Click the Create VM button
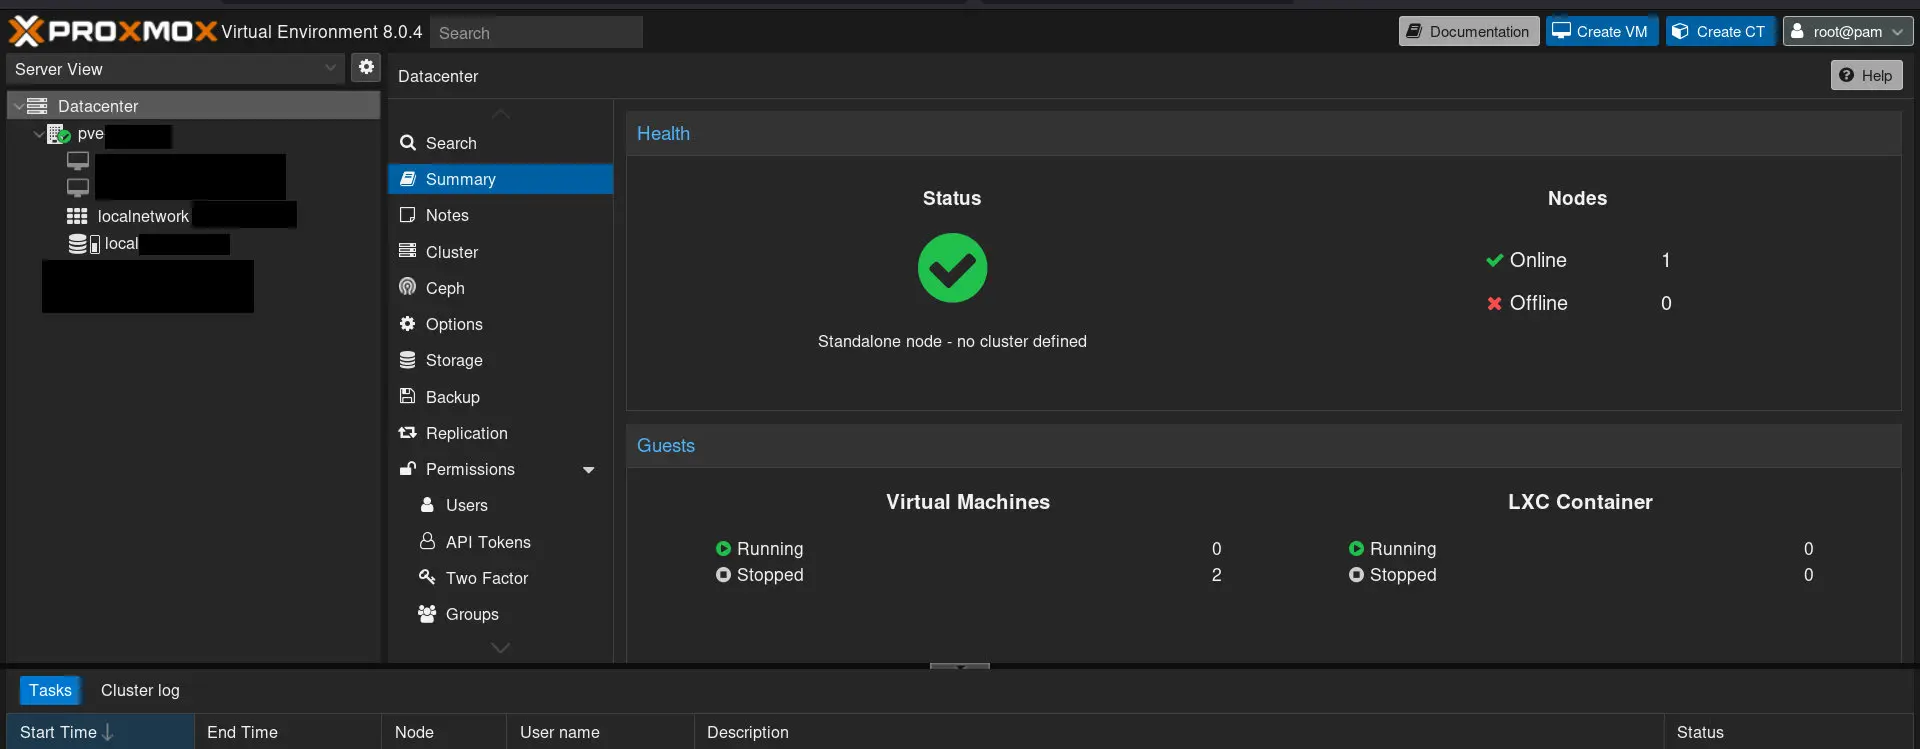This screenshot has height=749, width=1920. click(x=1602, y=31)
